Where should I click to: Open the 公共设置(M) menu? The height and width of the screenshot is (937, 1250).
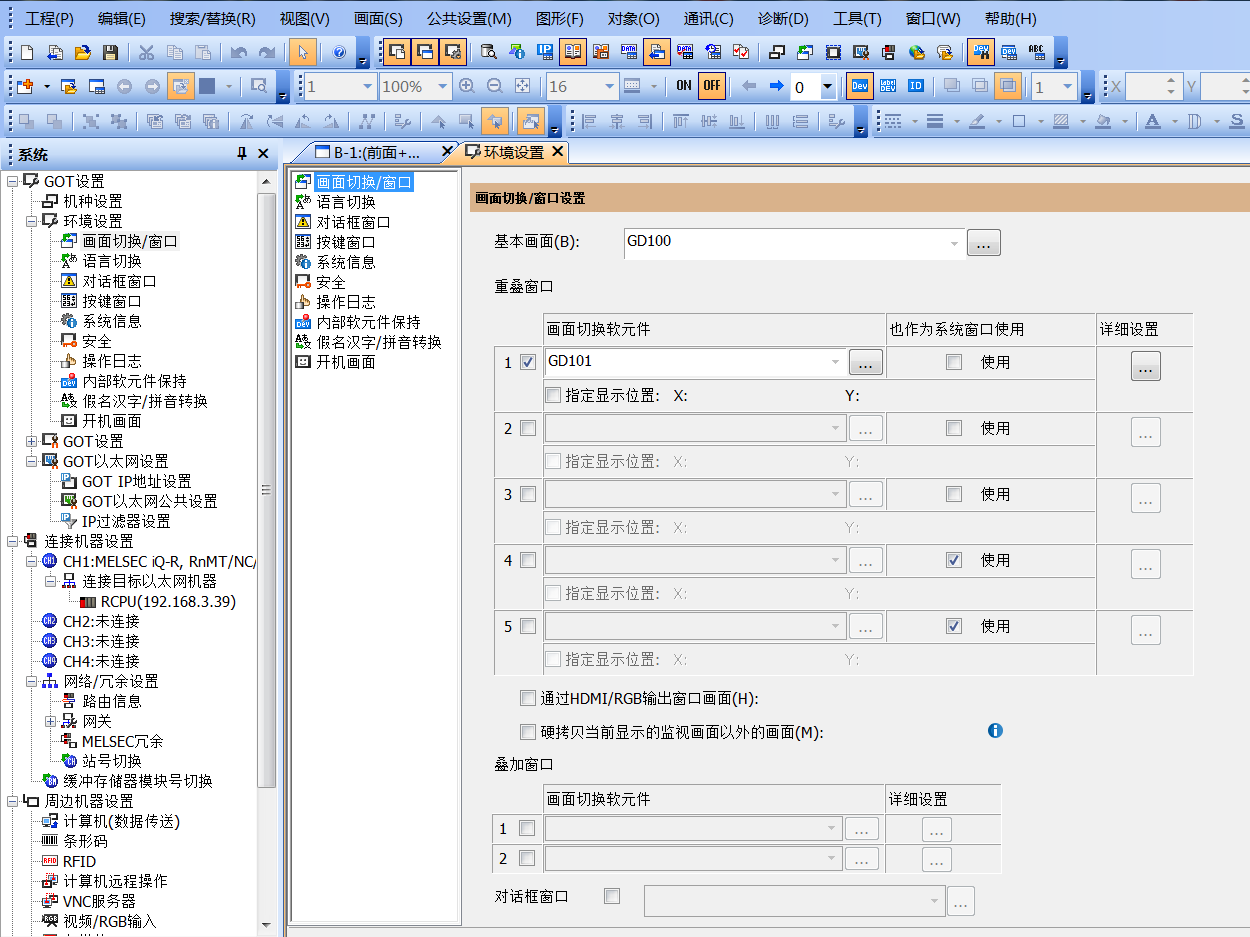pos(468,19)
